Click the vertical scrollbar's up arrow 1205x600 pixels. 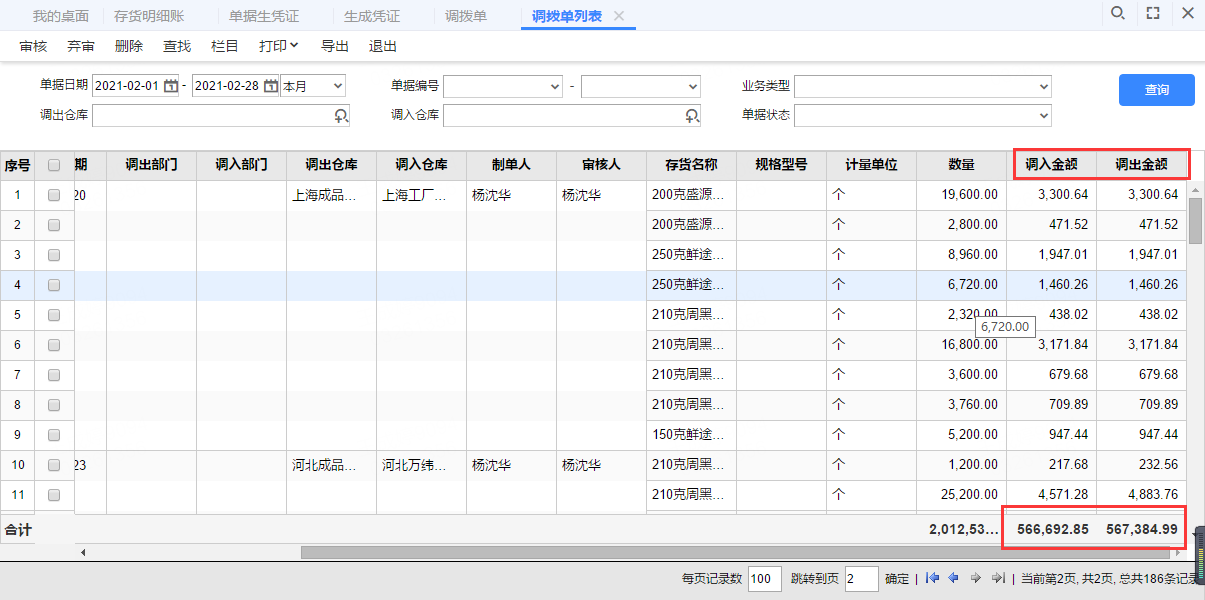click(x=1195, y=189)
